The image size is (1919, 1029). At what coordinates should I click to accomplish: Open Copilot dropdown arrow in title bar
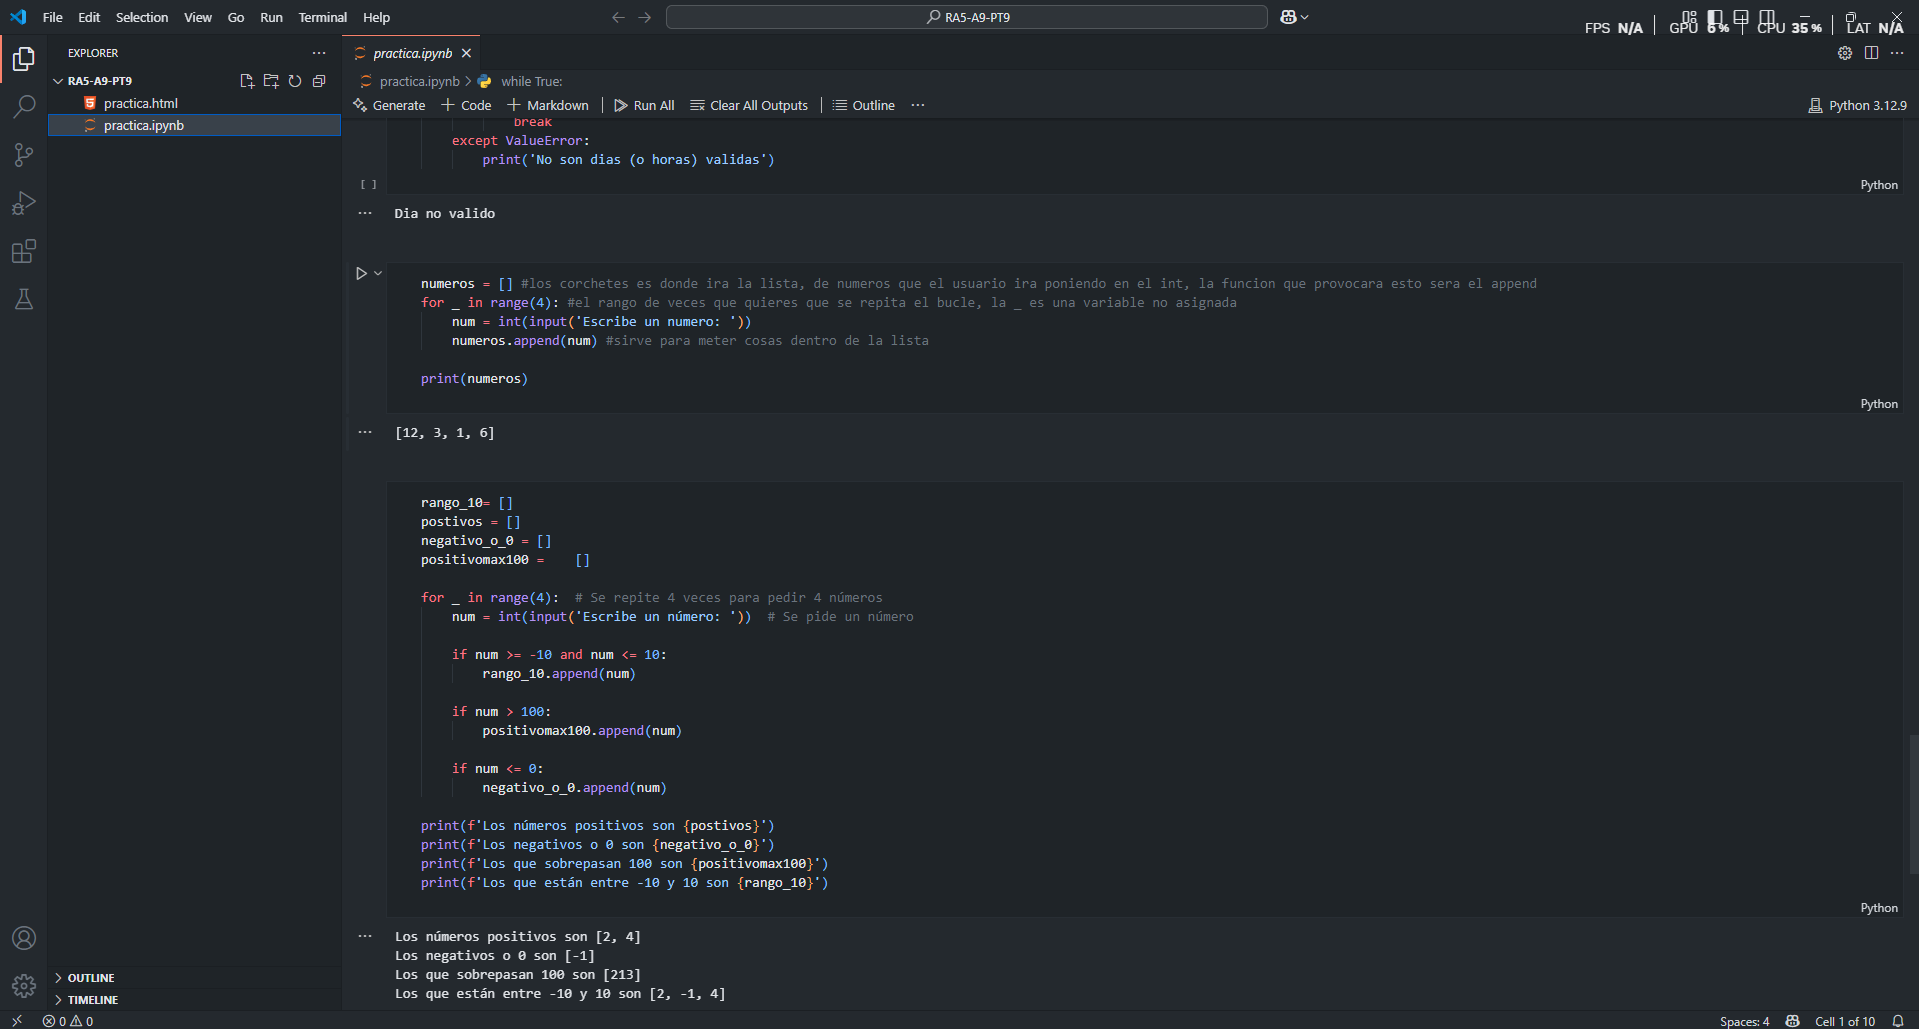[1304, 17]
